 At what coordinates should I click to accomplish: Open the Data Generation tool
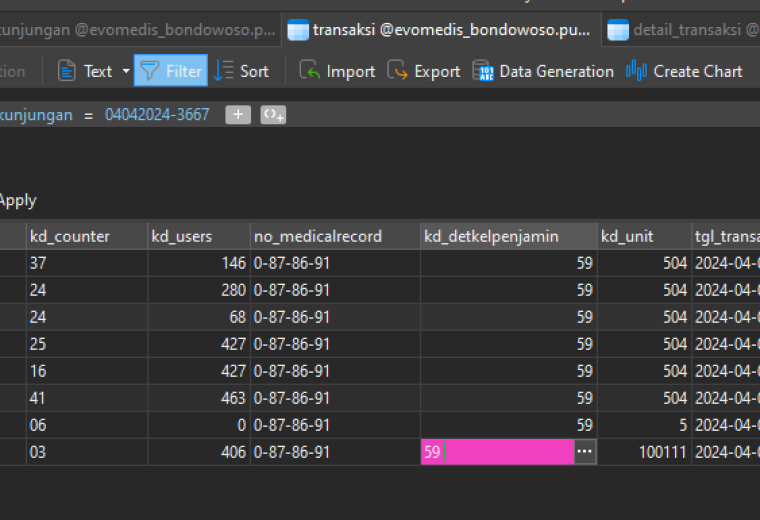click(x=543, y=71)
